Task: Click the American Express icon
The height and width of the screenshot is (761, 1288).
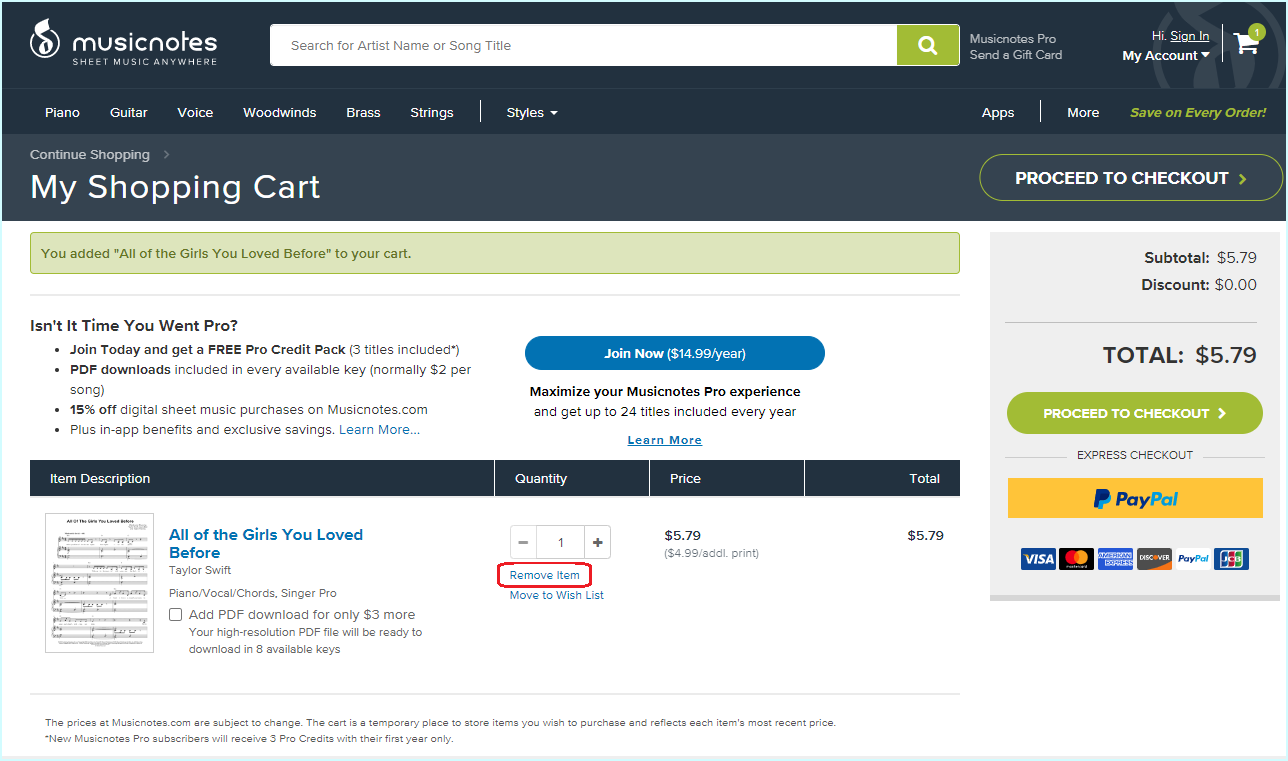Action: click(1115, 558)
